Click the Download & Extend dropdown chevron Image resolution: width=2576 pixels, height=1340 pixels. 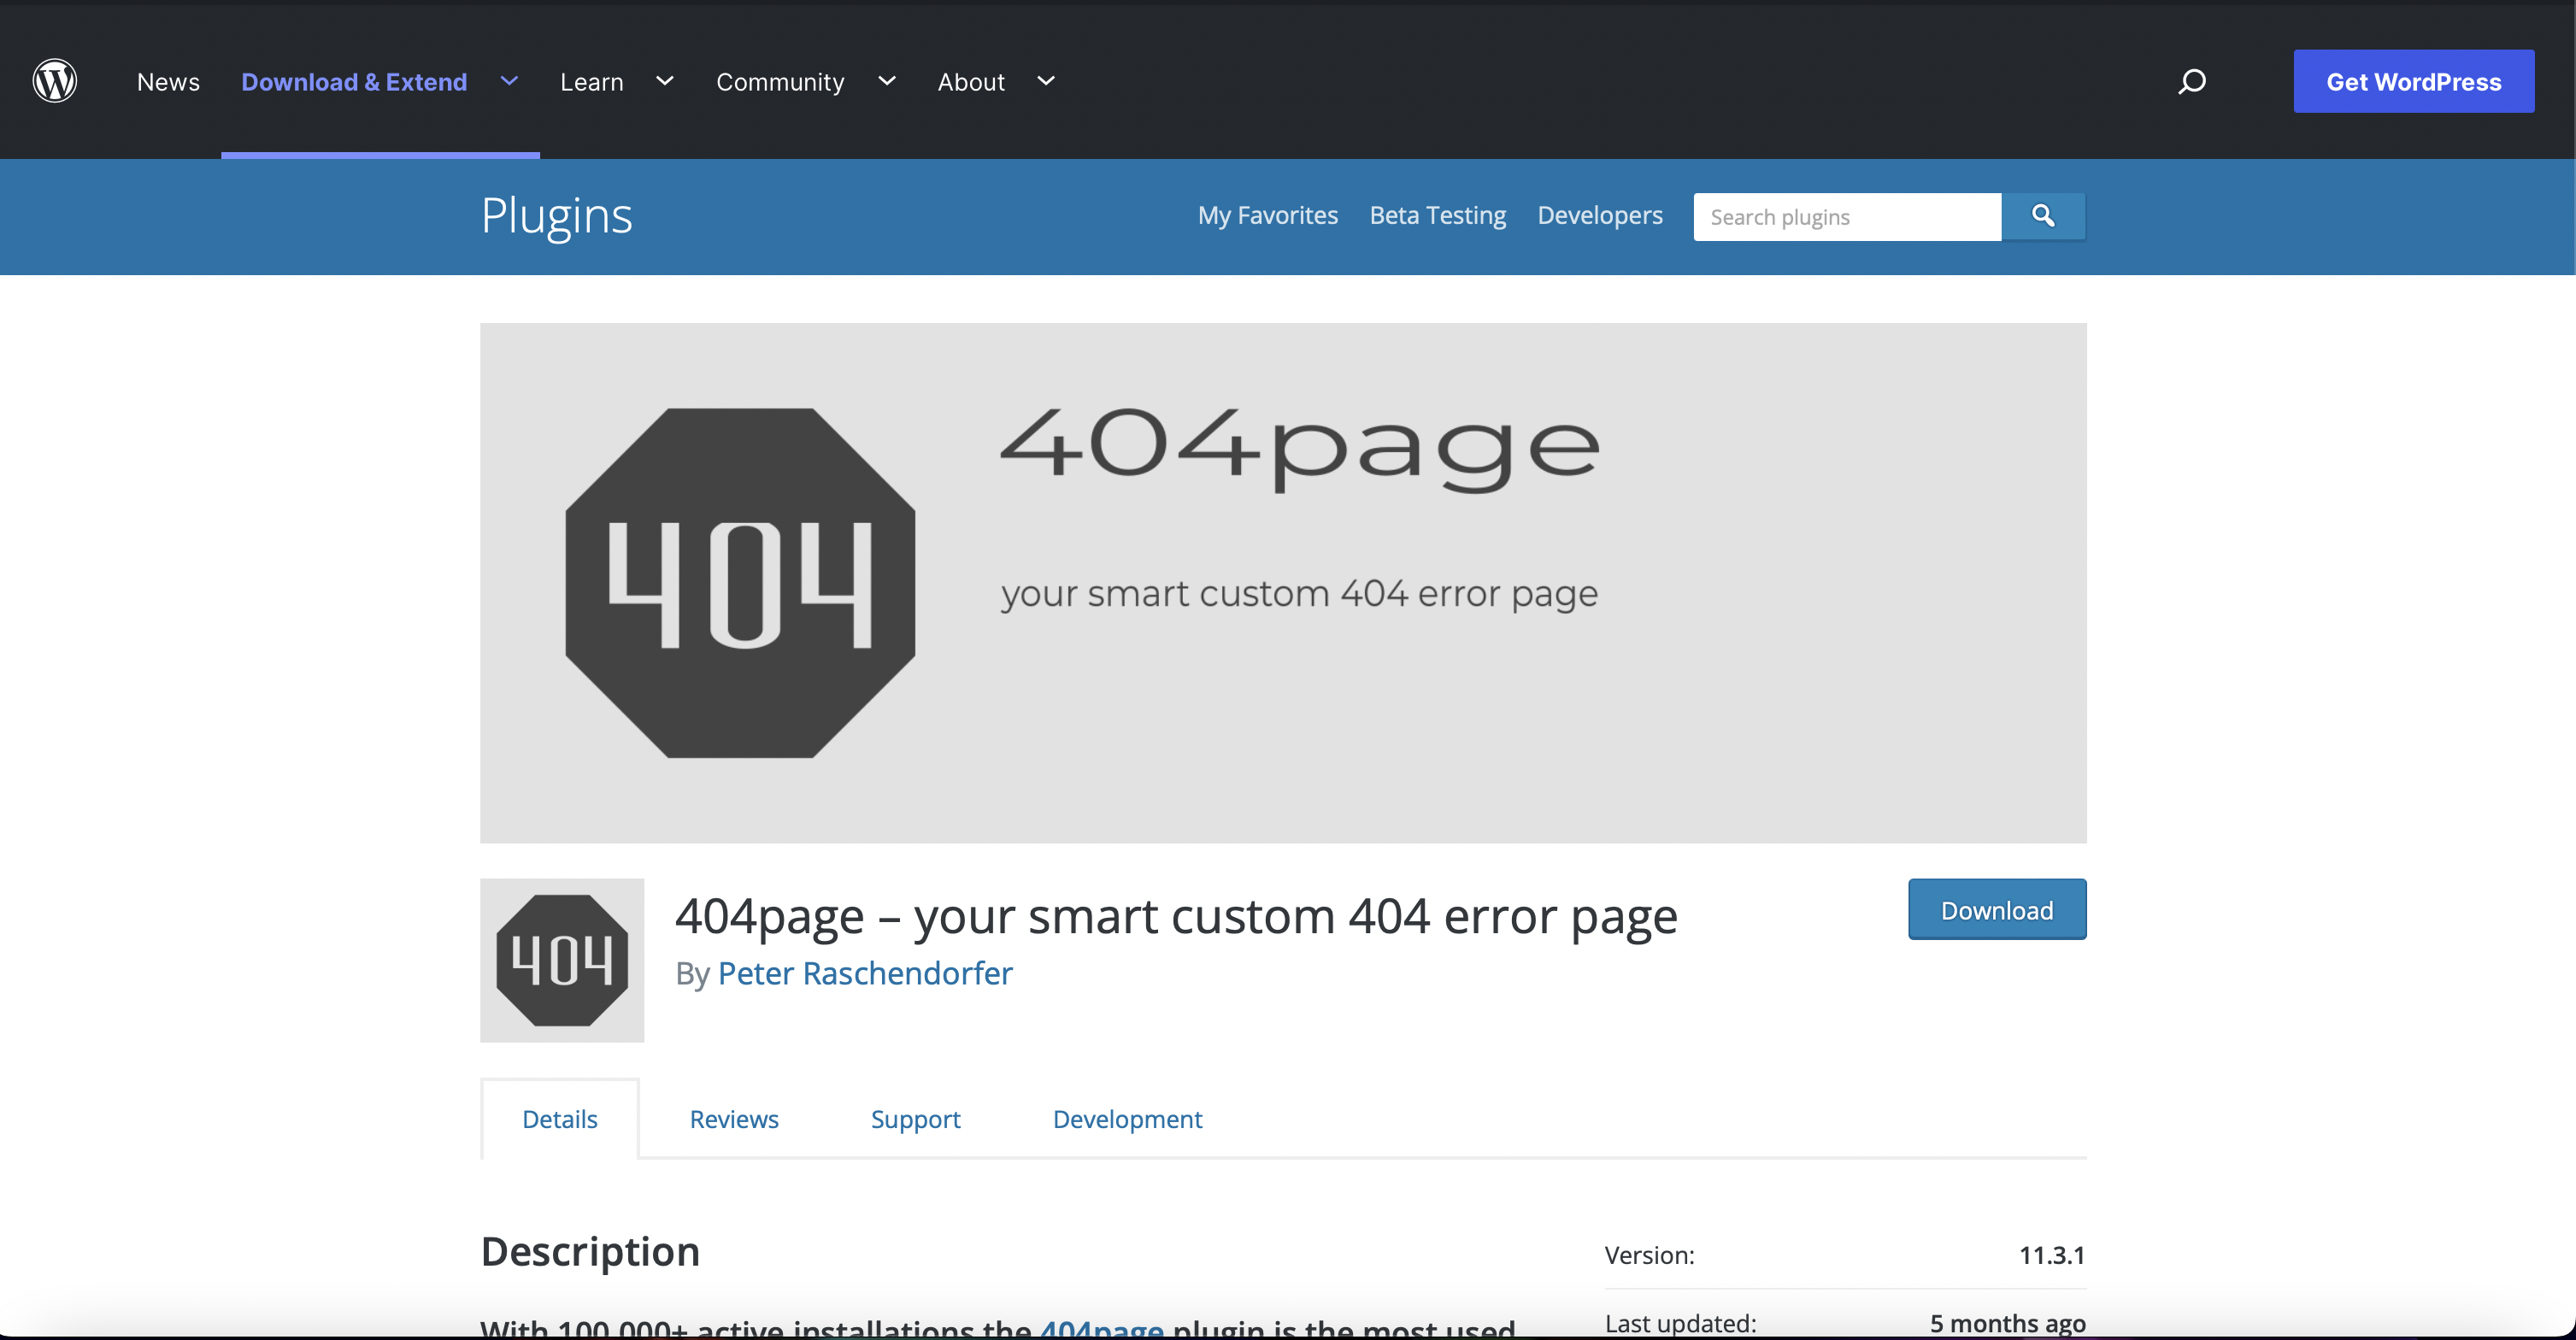(x=509, y=80)
